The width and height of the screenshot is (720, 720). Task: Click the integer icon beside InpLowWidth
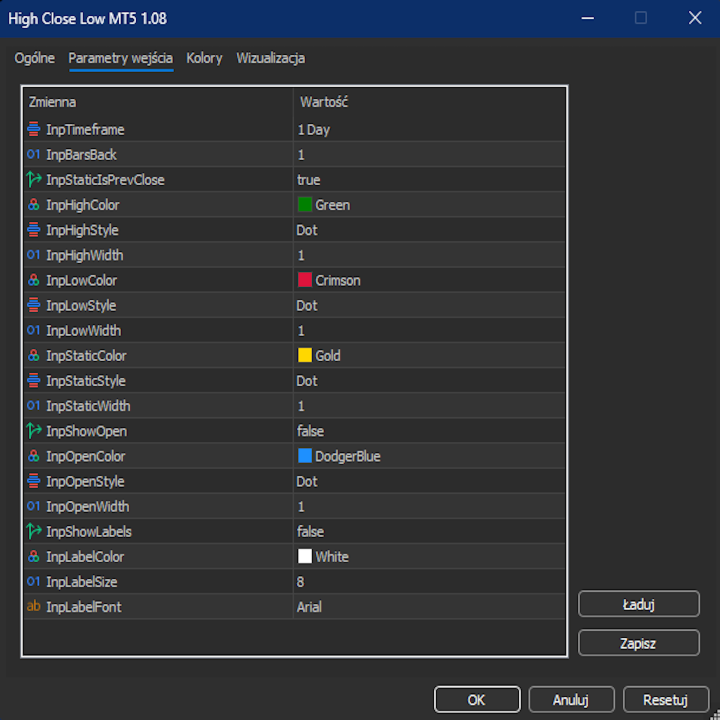point(34,330)
